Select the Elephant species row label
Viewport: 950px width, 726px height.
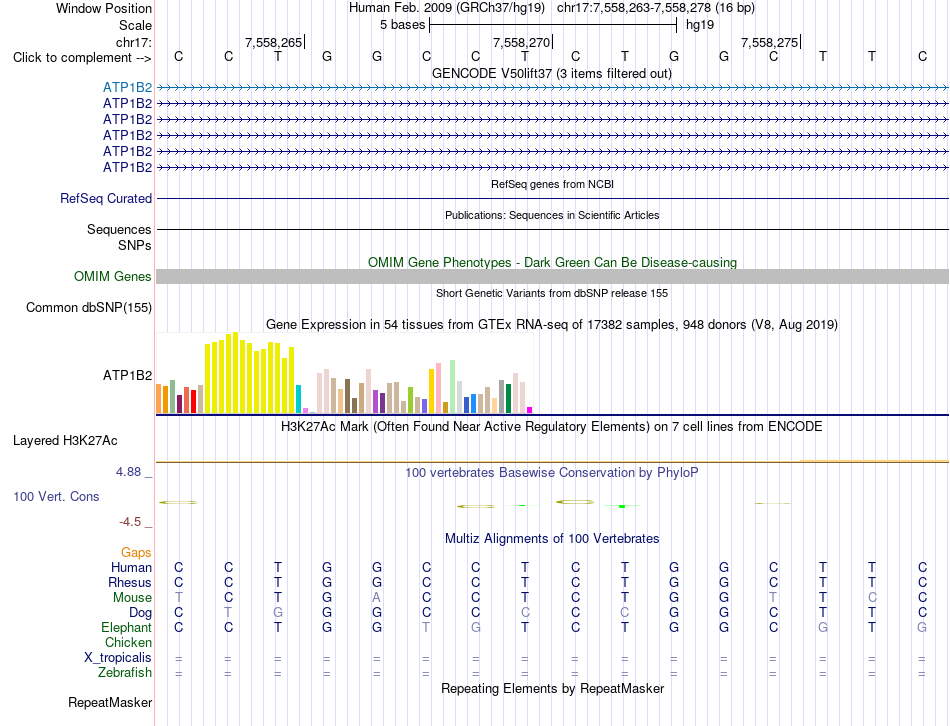127,628
